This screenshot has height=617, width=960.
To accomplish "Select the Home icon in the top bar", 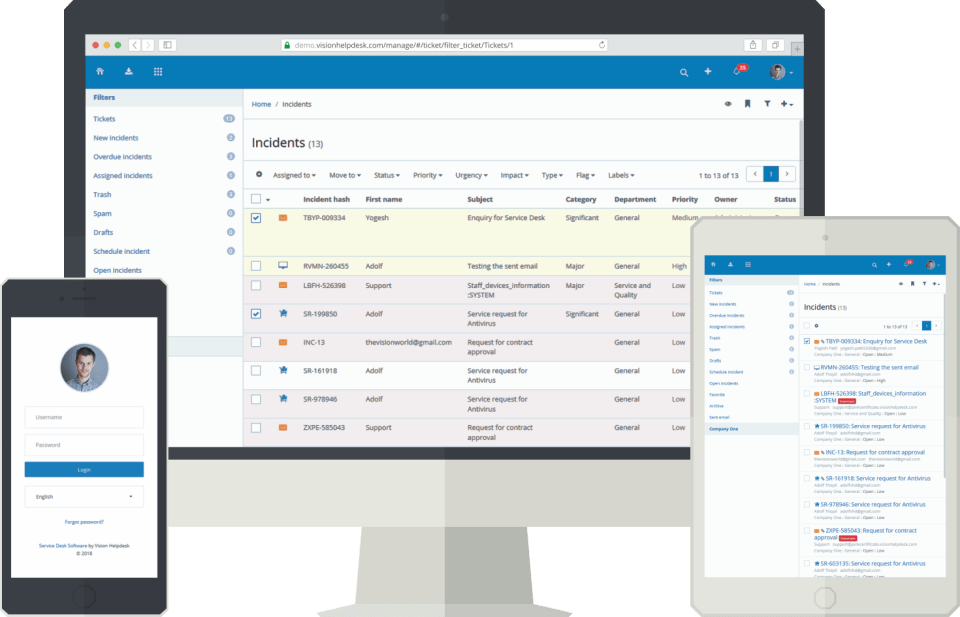I will (x=100, y=71).
